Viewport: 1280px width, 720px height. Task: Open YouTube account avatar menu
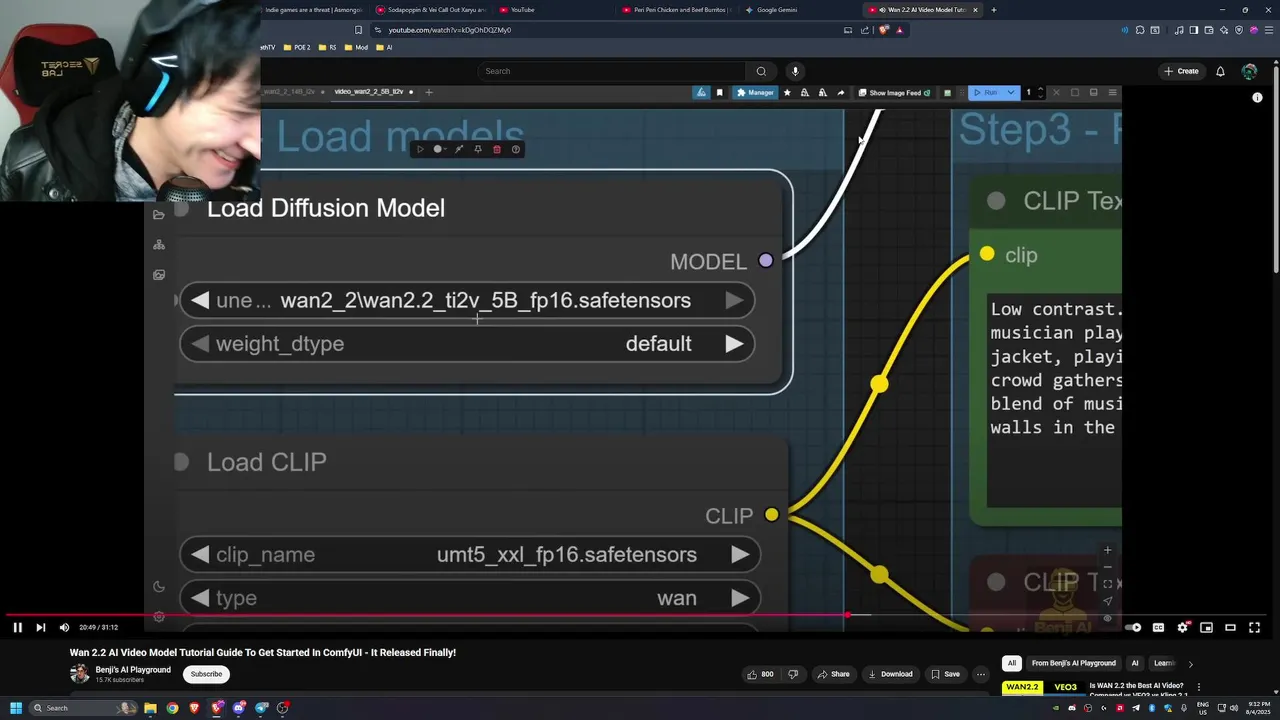point(1249,71)
